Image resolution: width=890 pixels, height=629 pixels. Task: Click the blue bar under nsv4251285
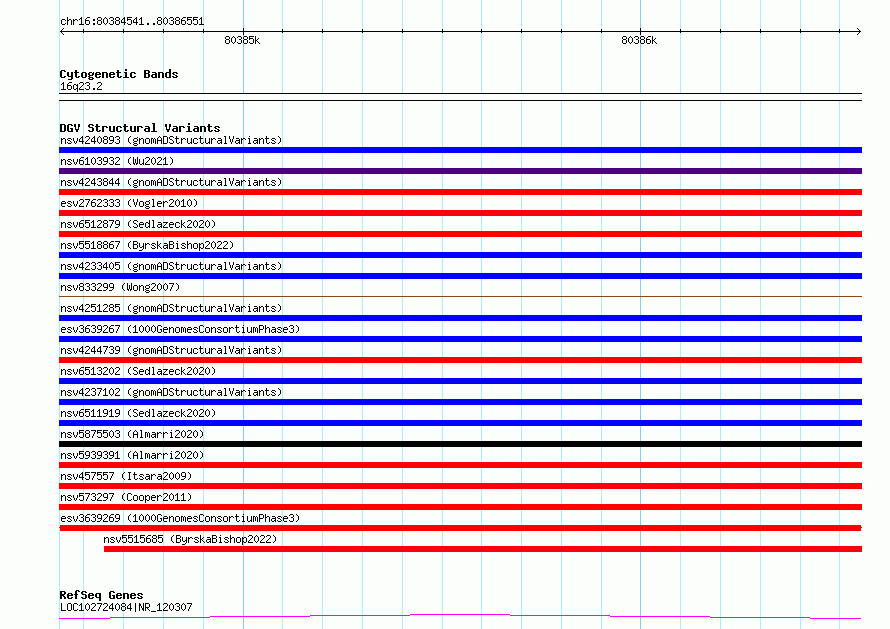pyautogui.click(x=460, y=318)
